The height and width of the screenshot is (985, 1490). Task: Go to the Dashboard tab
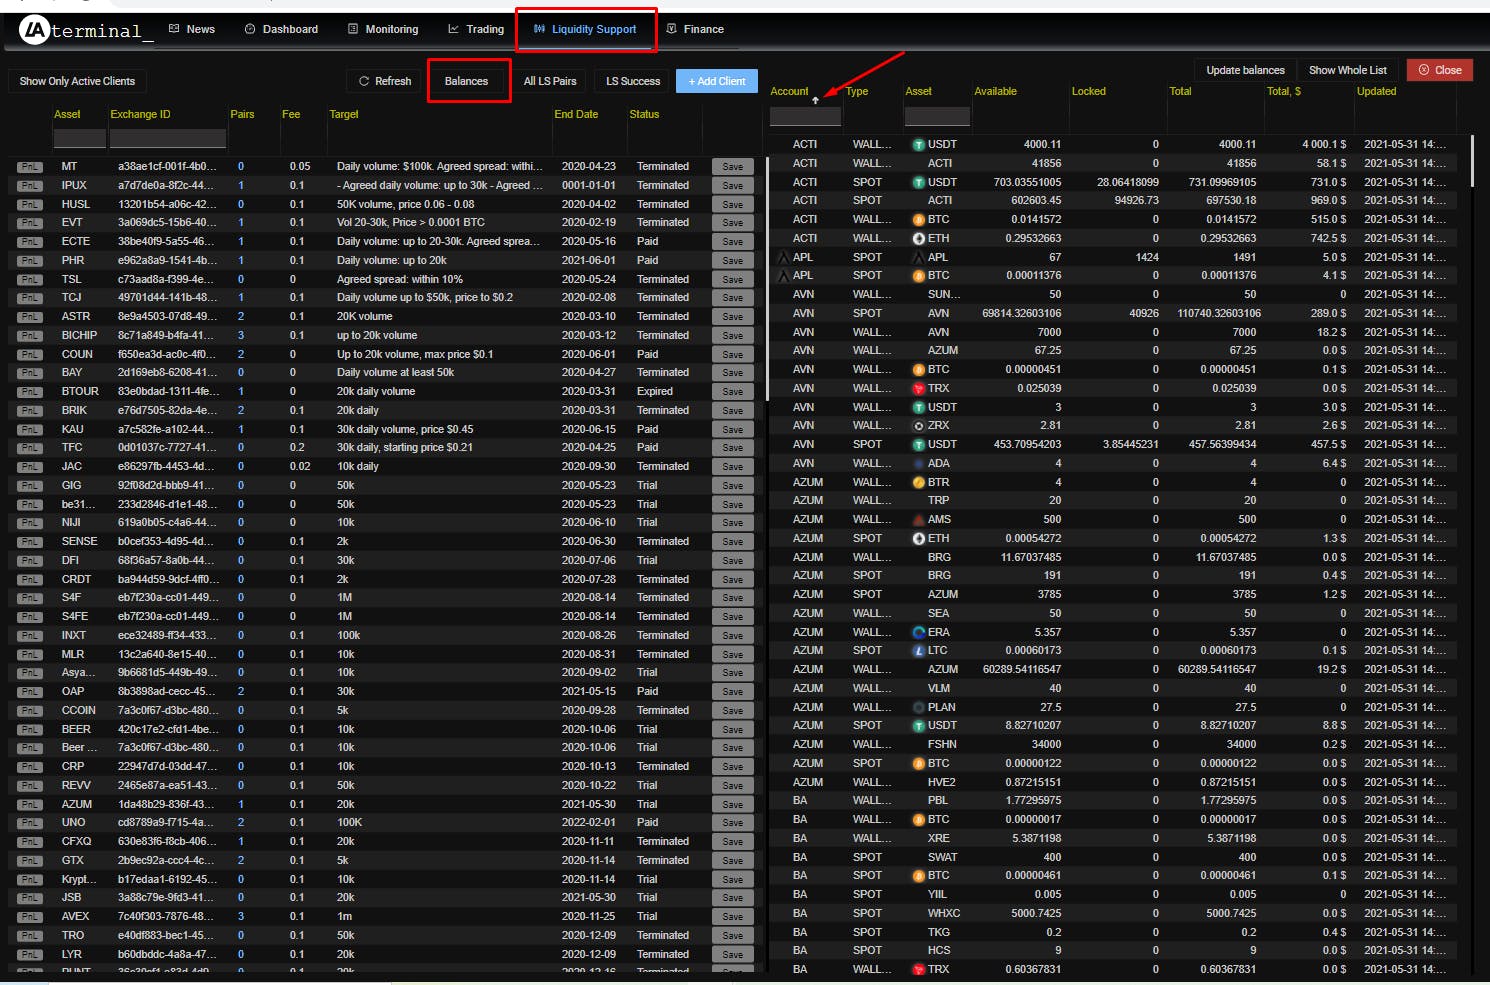pyautogui.click(x=281, y=29)
